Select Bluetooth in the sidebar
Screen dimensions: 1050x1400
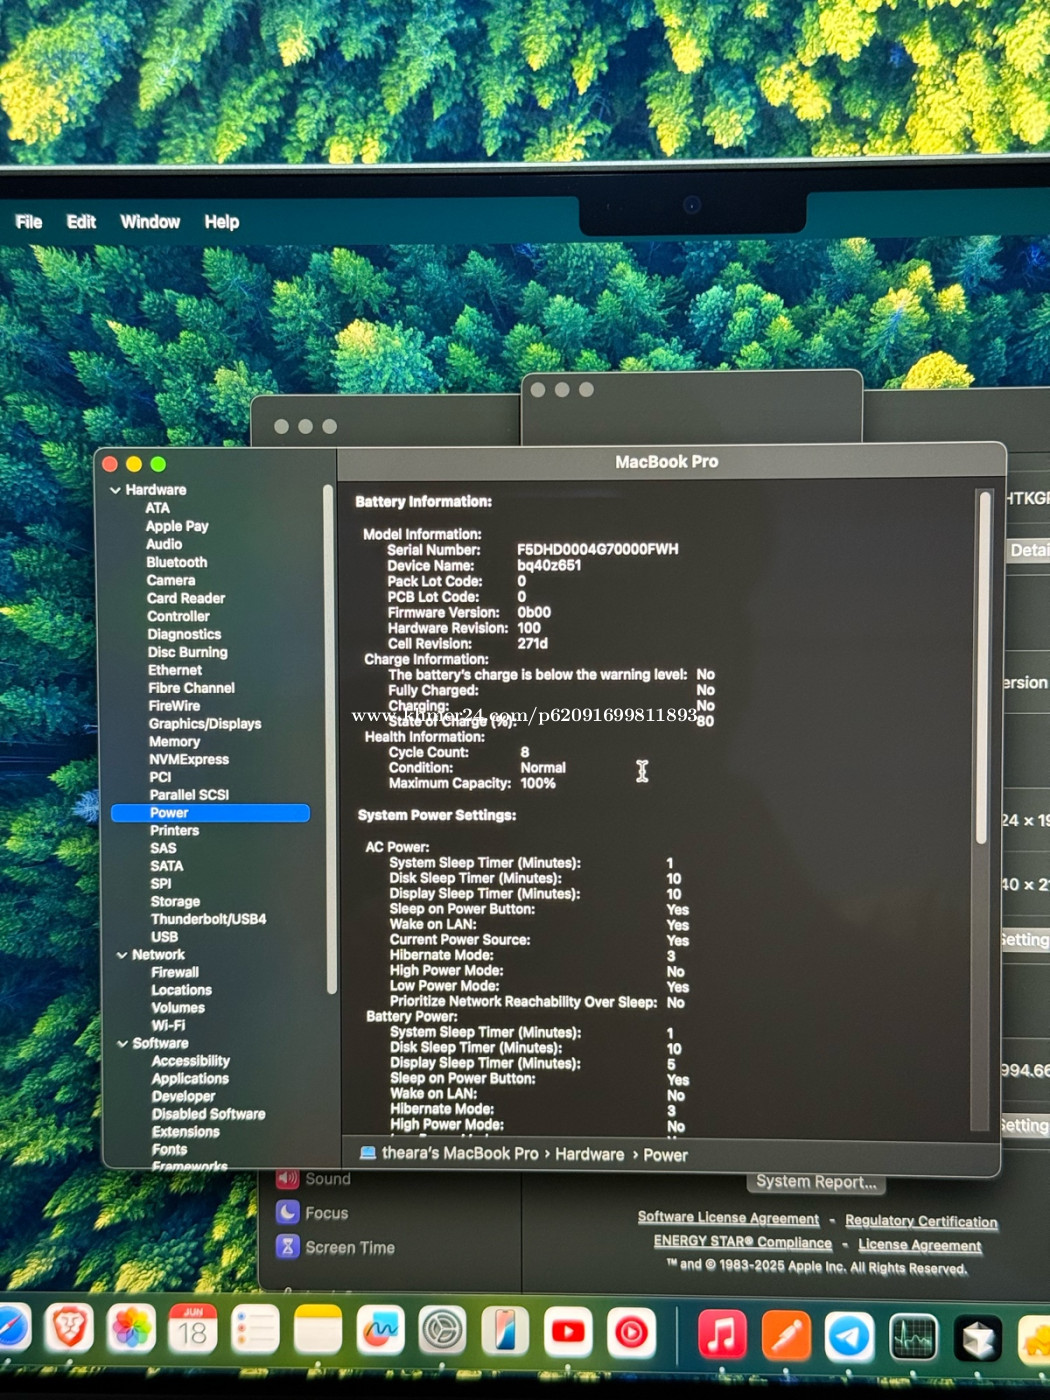177,562
